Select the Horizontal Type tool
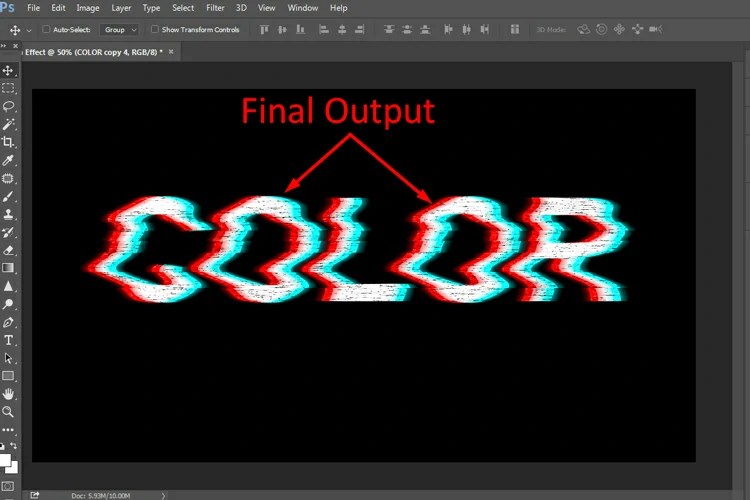750x500 pixels. [x=8, y=340]
